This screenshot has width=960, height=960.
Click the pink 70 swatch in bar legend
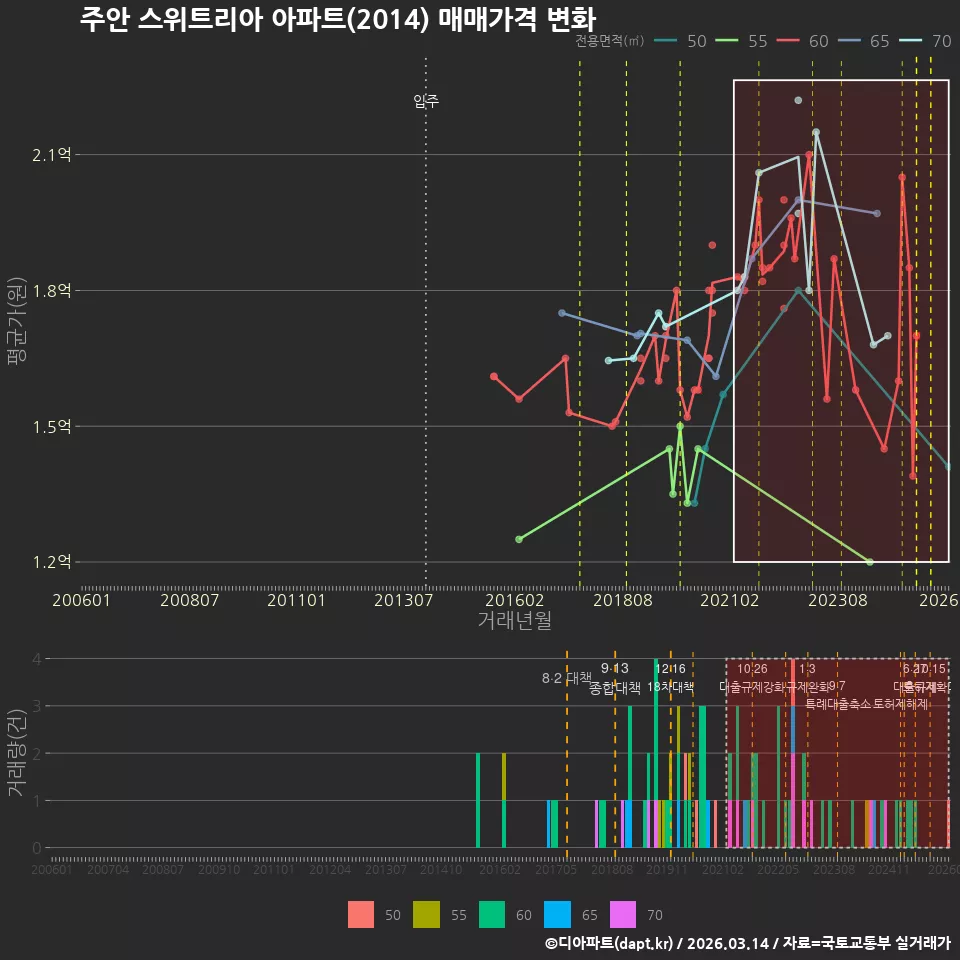(x=623, y=915)
